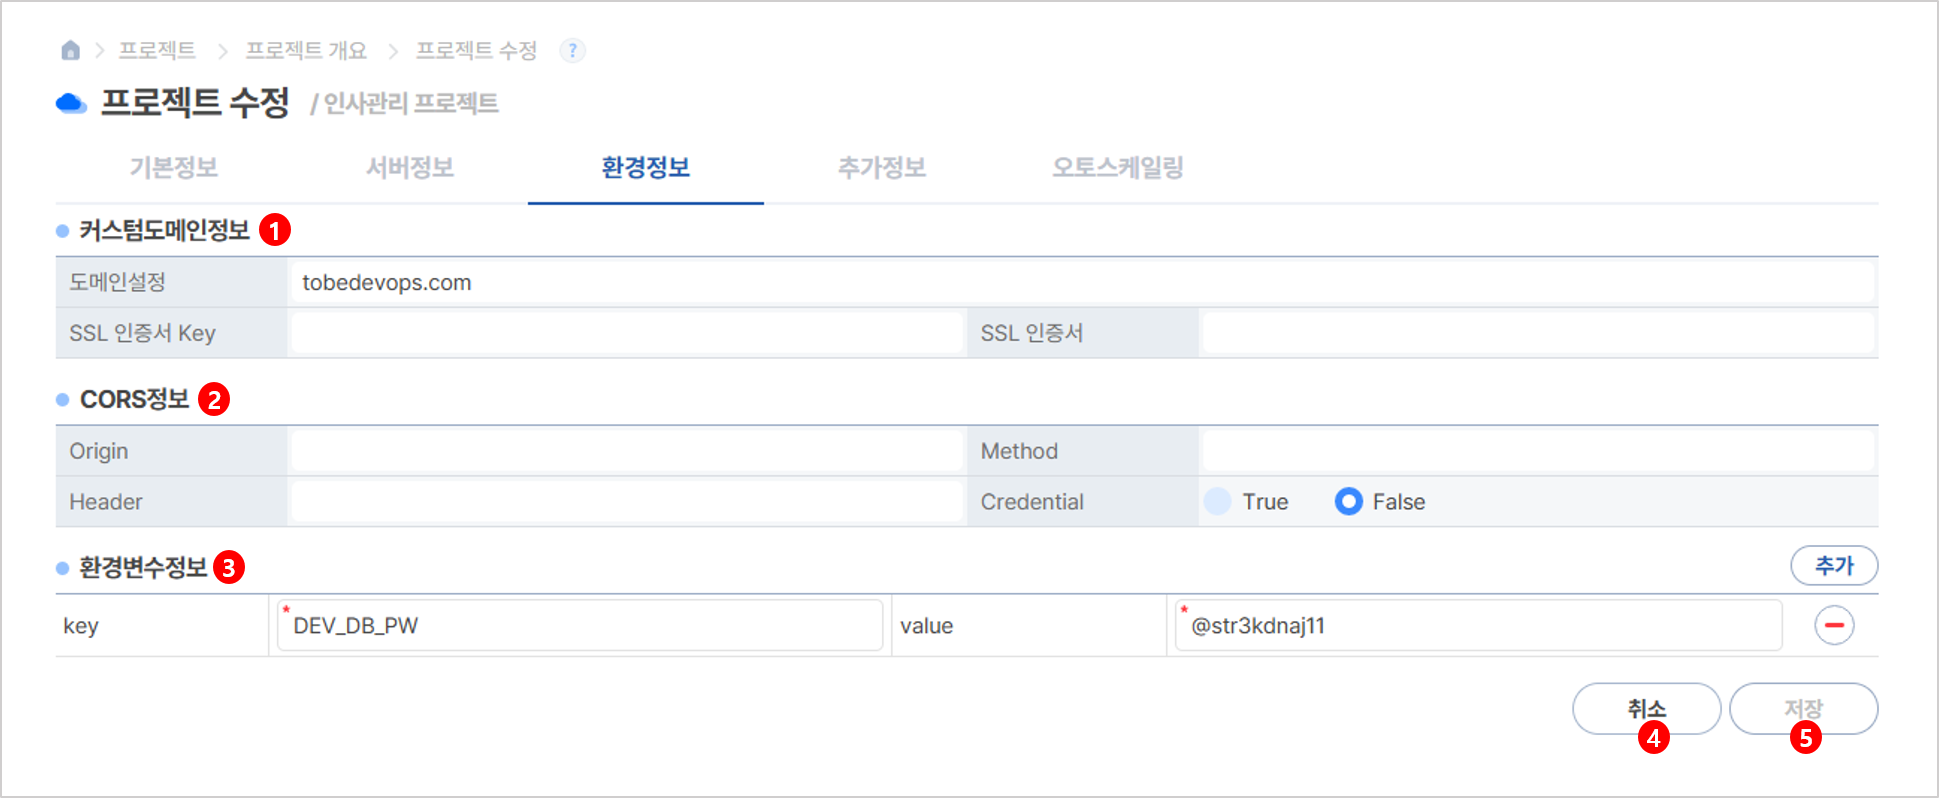
Task: Click the SSL 인증서 Key input field
Action: 627,333
